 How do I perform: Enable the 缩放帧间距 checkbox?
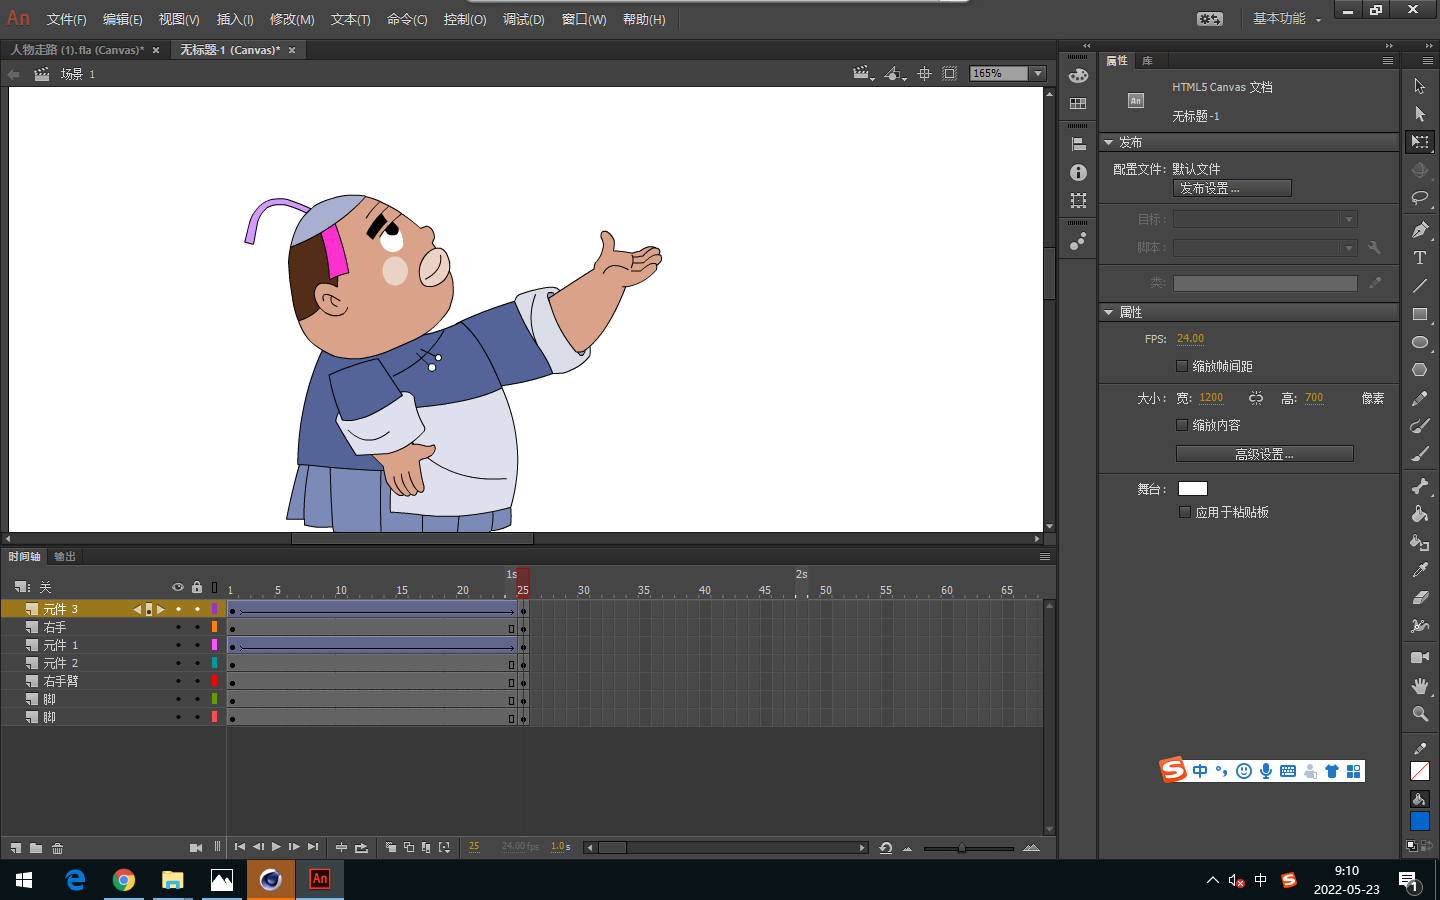pyautogui.click(x=1182, y=366)
